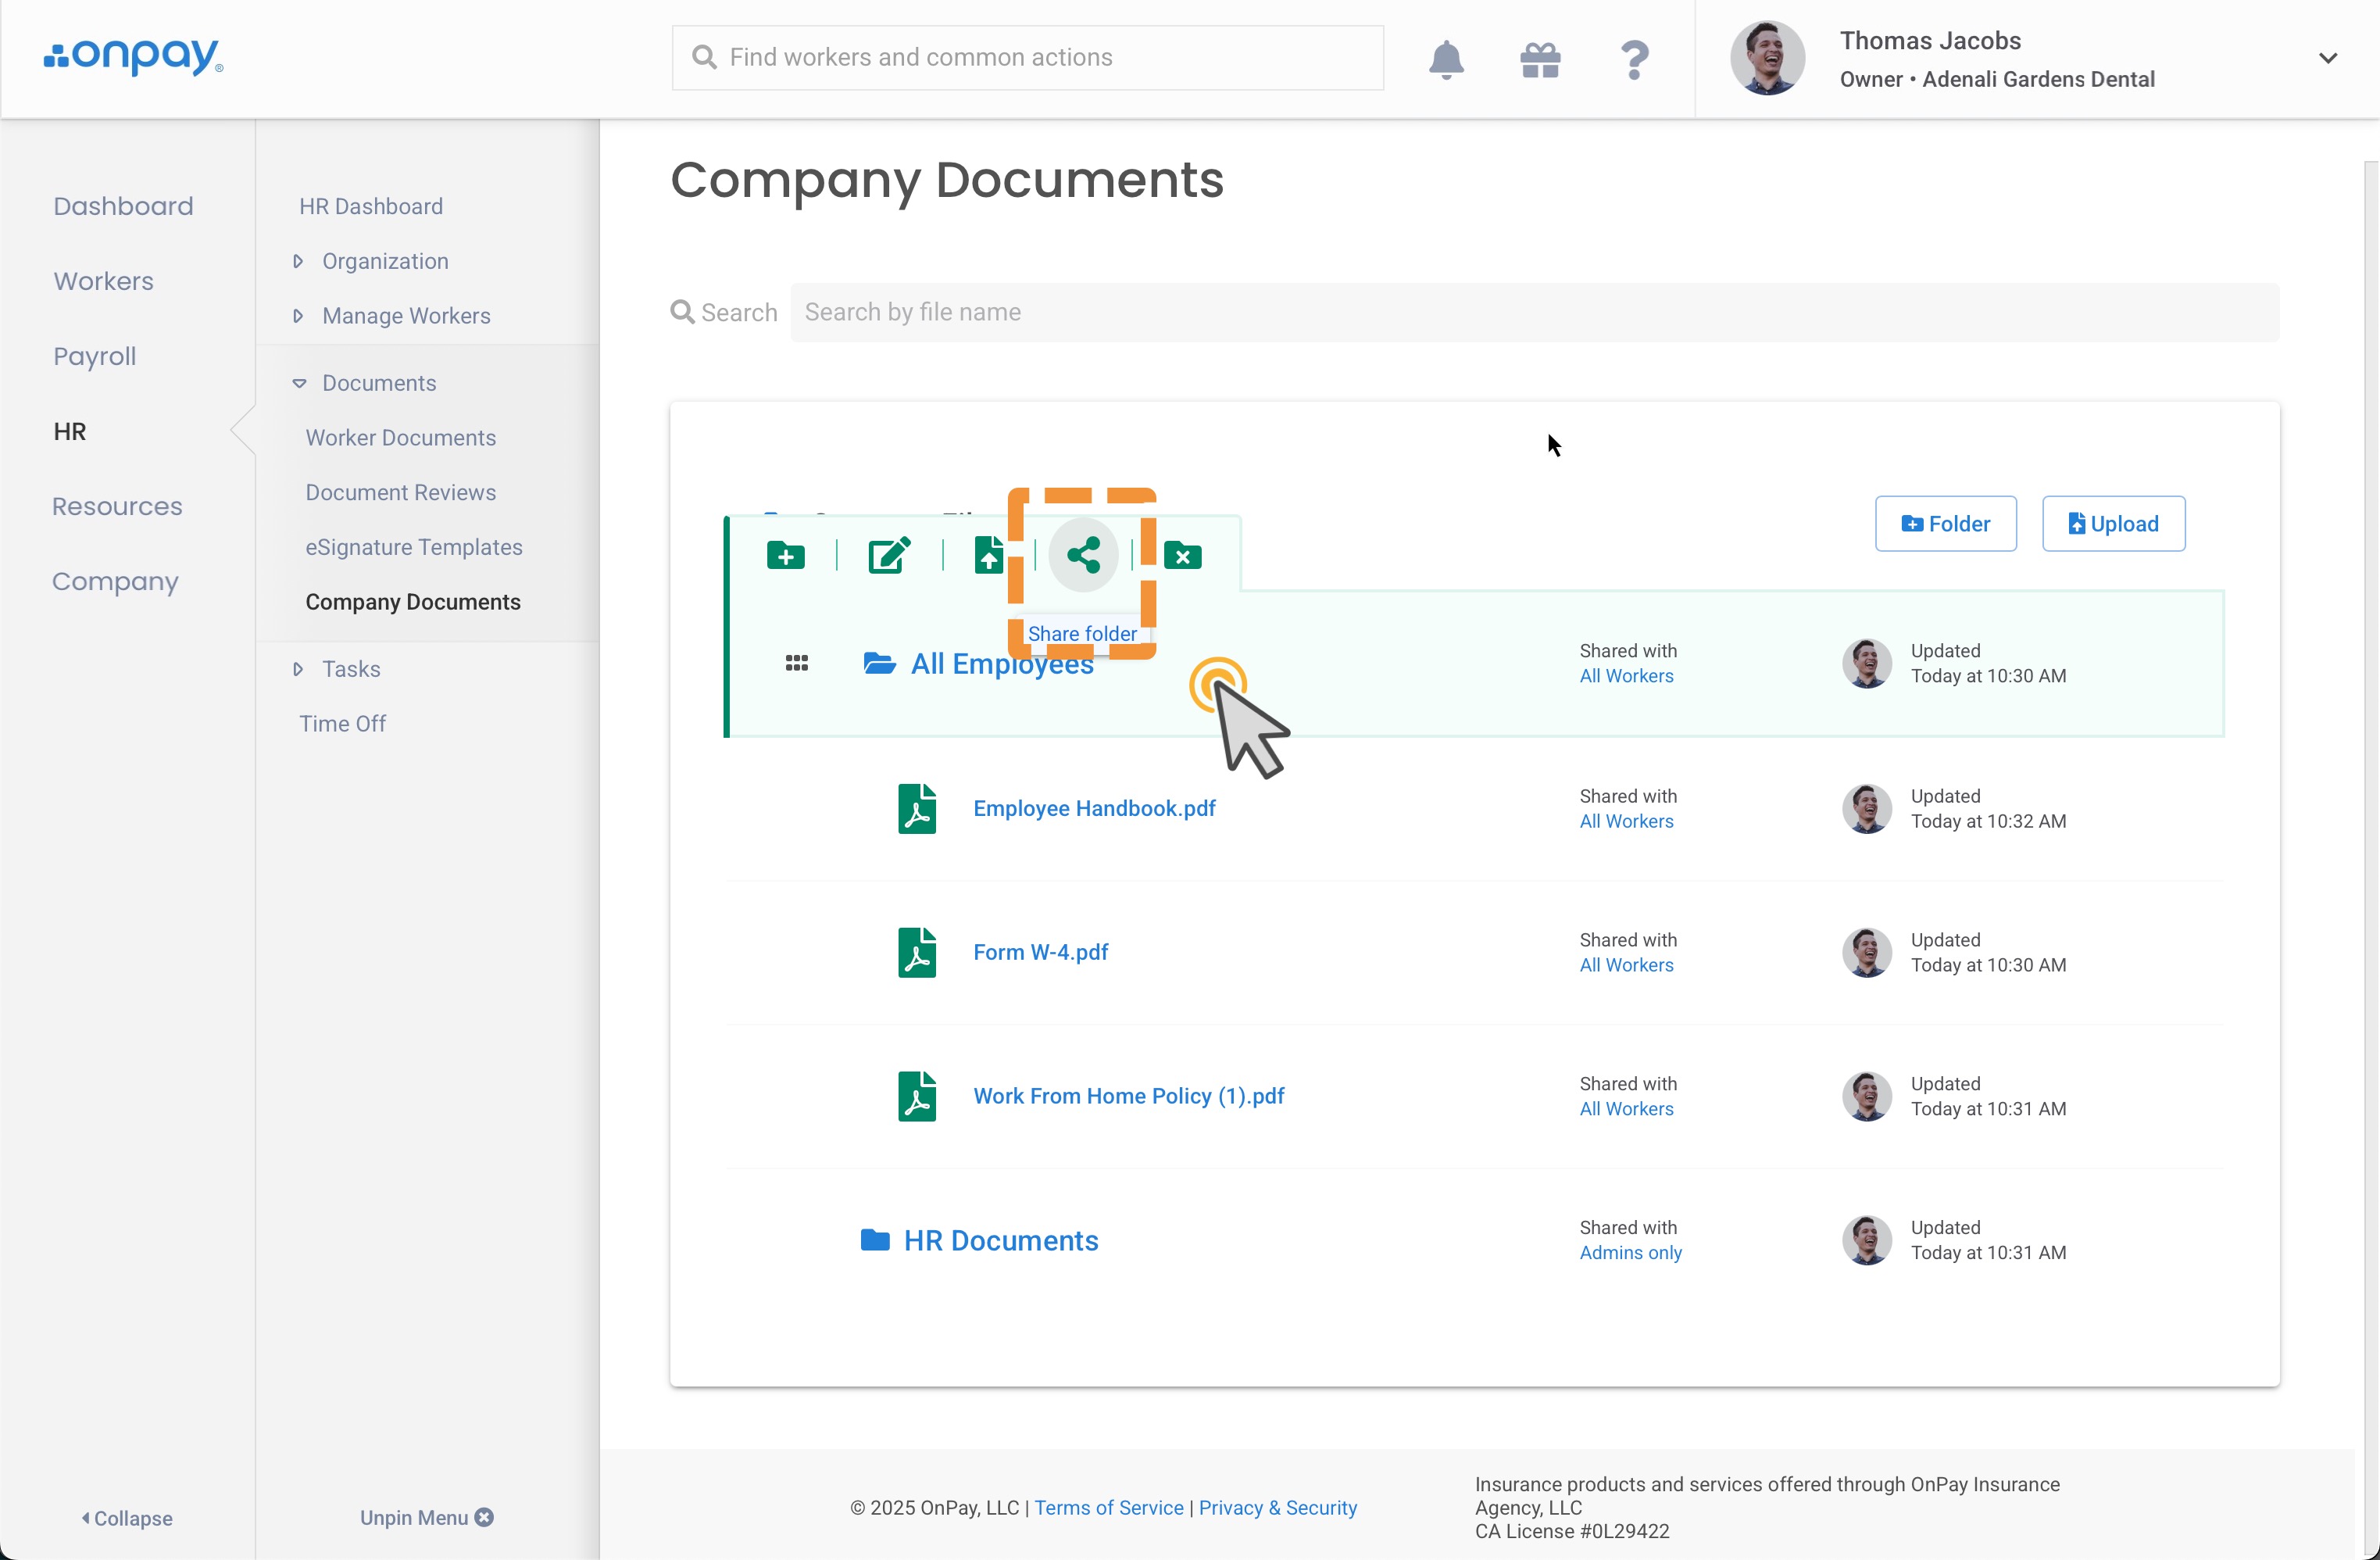The image size is (2380, 1560).
Task: Click the add subfolder icon
Action: coord(786,556)
